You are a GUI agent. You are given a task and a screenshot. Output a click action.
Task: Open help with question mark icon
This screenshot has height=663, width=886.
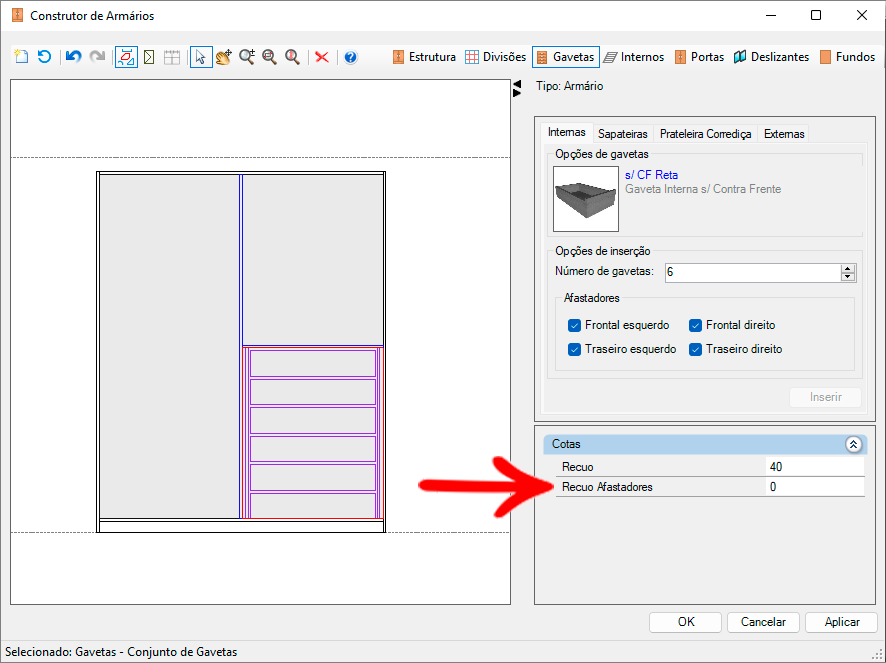pos(350,57)
